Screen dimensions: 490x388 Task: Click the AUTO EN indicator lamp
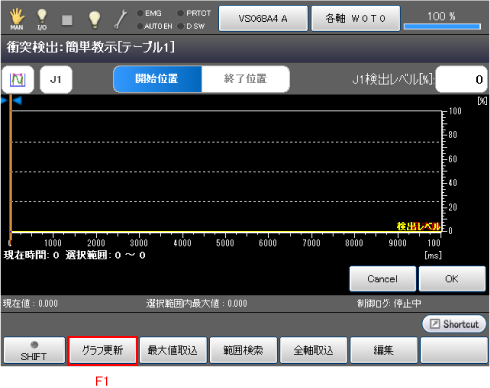[x=140, y=26]
